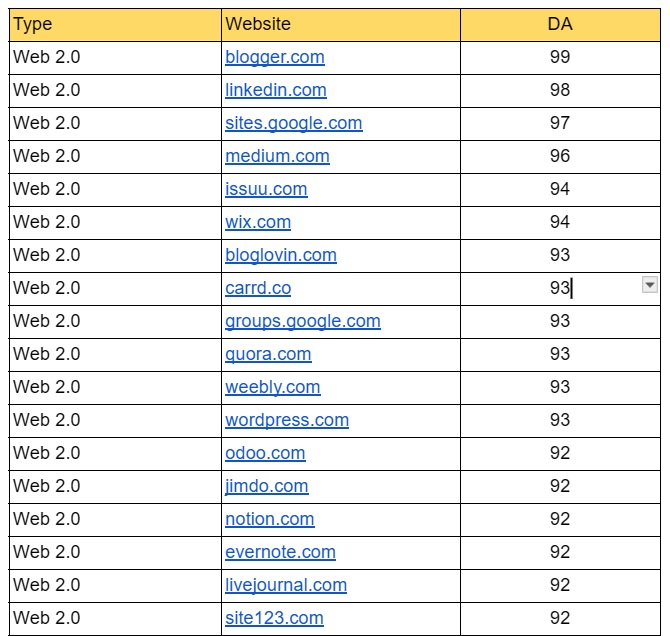
Task: Click the quora.com hyperlink
Action: tap(268, 354)
